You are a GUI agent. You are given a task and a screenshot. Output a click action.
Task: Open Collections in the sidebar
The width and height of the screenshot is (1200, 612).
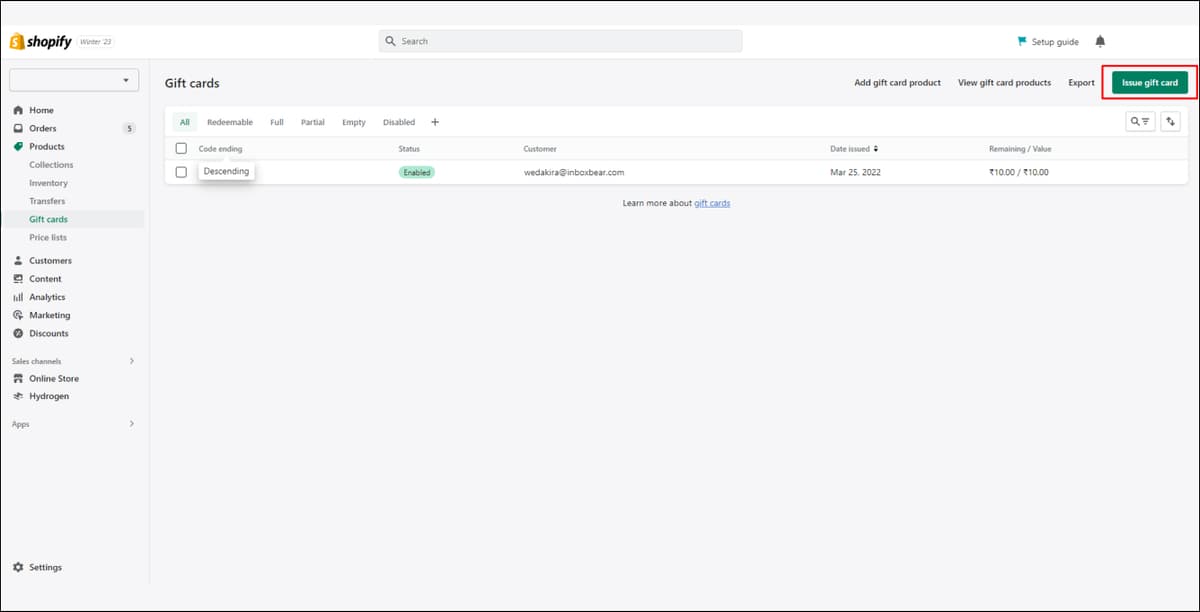click(x=51, y=165)
